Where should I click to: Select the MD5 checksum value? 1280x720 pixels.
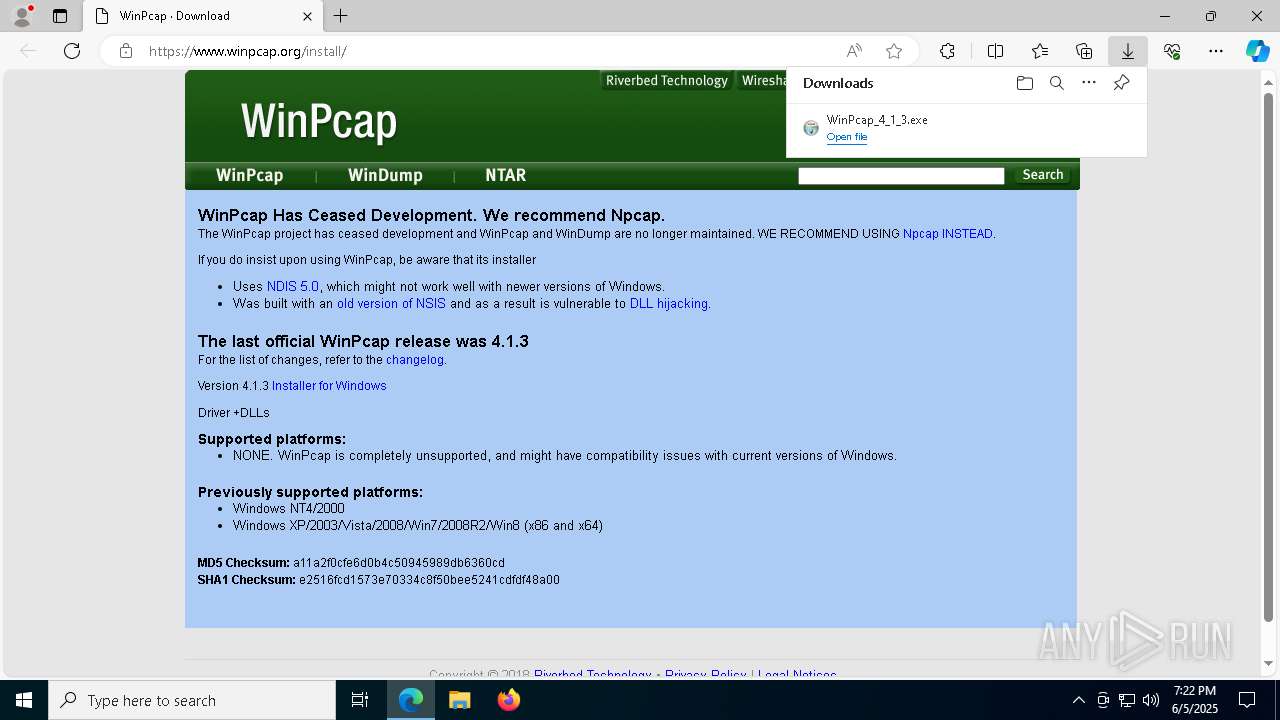pyautogui.click(x=399, y=563)
